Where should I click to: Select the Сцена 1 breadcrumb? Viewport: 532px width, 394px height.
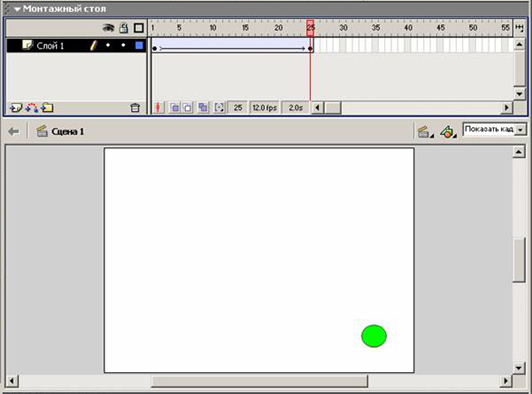point(68,132)
